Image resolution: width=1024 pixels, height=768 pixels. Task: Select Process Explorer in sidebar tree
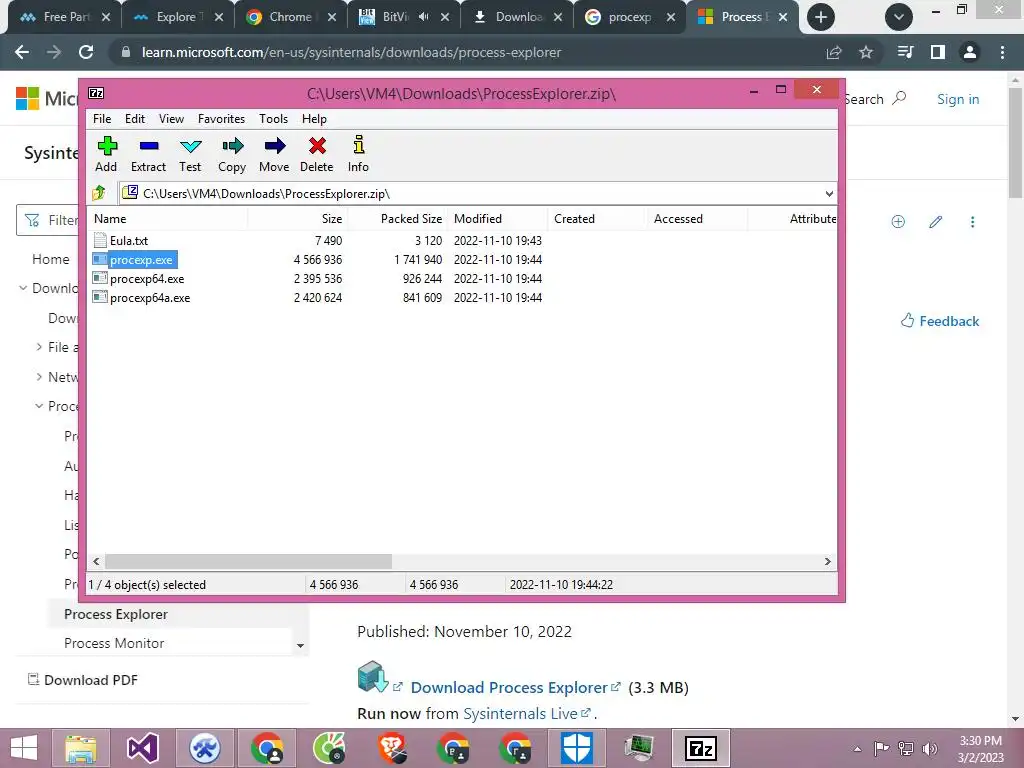(x=116, y=614)
